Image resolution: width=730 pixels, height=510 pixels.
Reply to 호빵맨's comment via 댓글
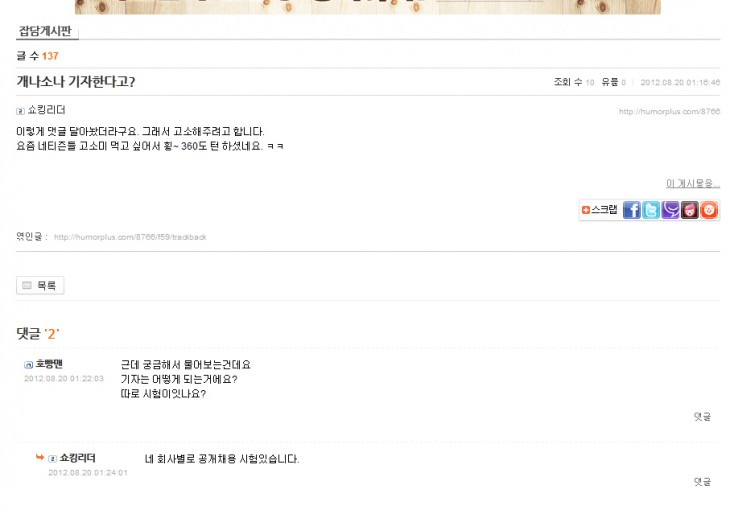point(702,416)
